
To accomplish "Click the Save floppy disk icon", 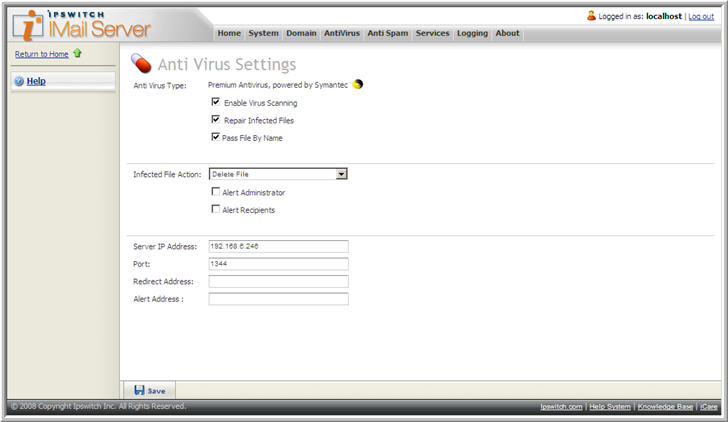I will [x=138, y=390].
